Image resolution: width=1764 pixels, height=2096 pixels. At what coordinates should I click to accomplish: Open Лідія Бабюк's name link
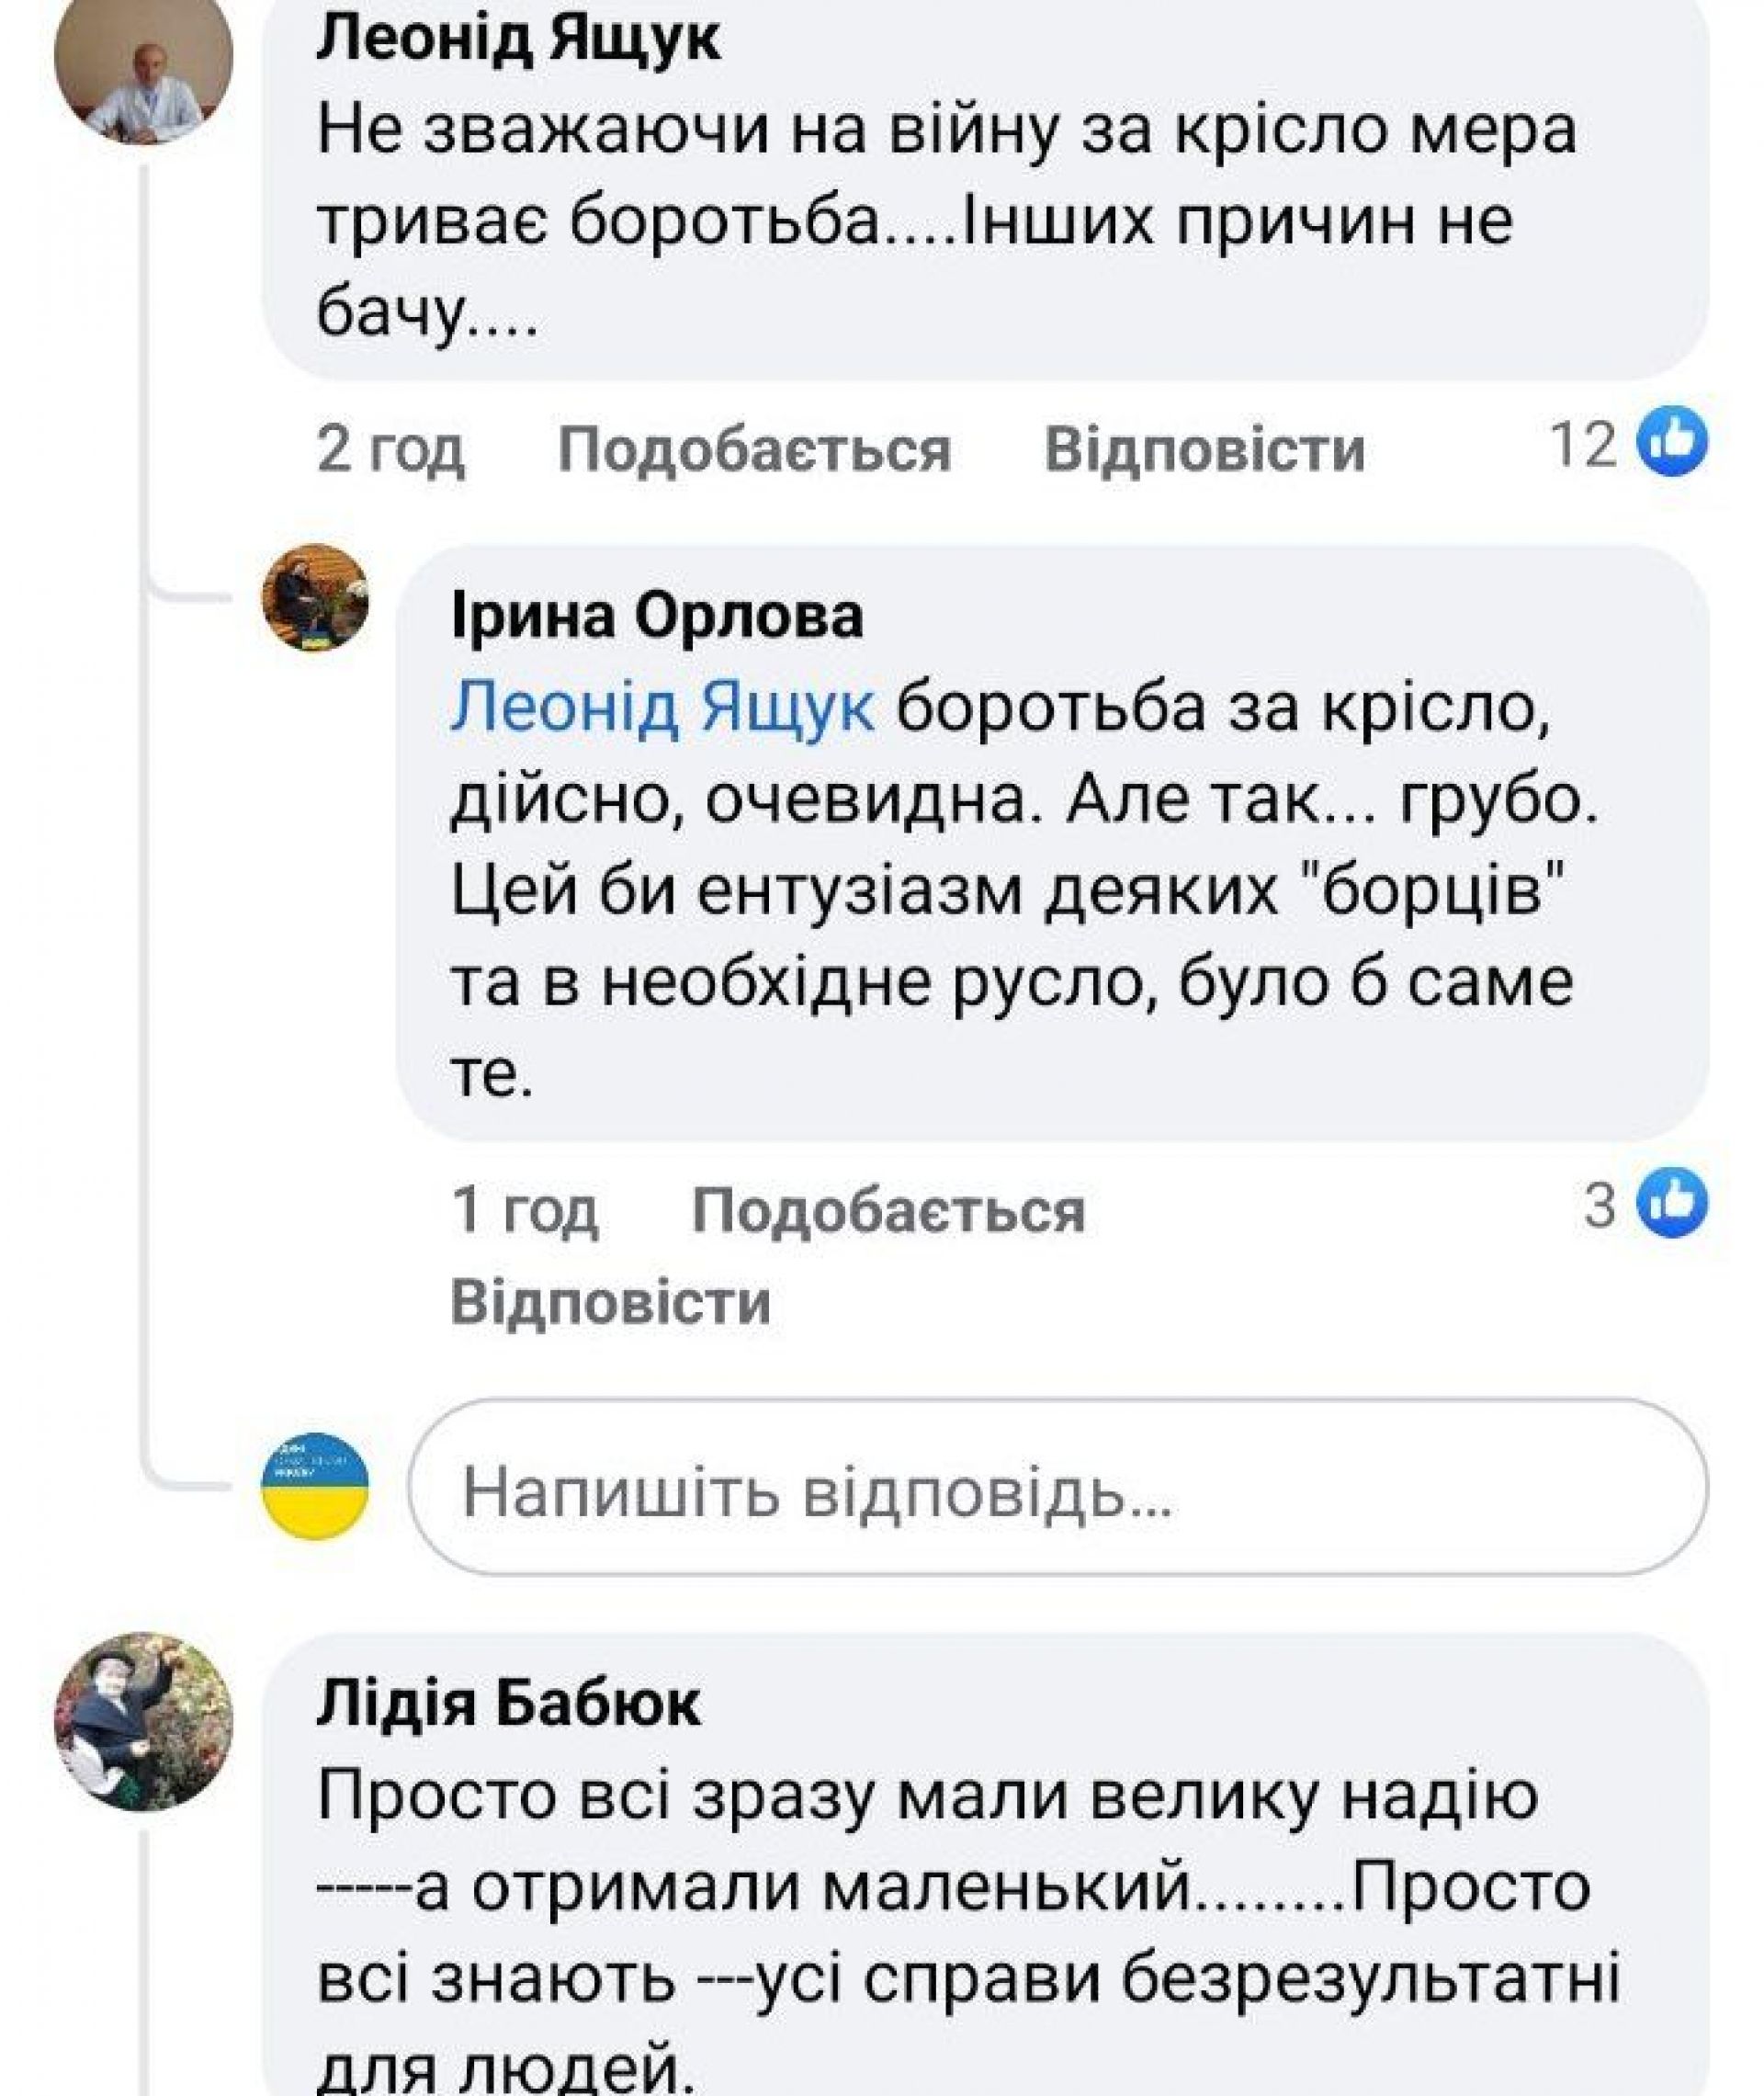click(x=508, y=1704)
